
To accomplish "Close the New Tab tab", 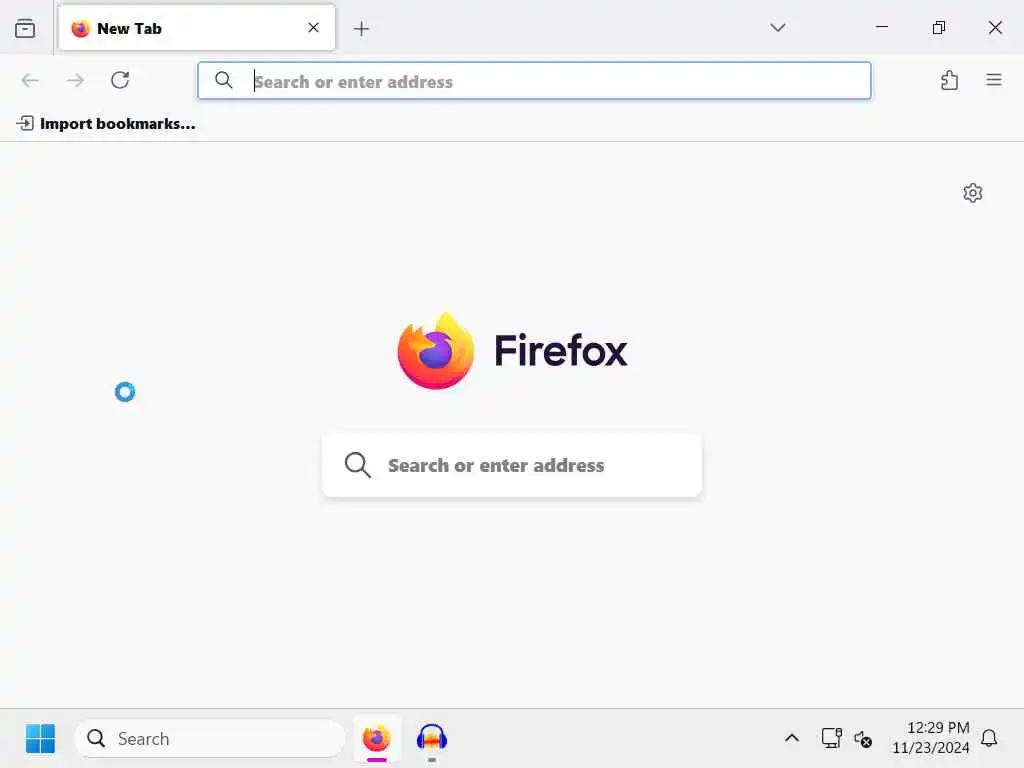I will coord(313,27).
